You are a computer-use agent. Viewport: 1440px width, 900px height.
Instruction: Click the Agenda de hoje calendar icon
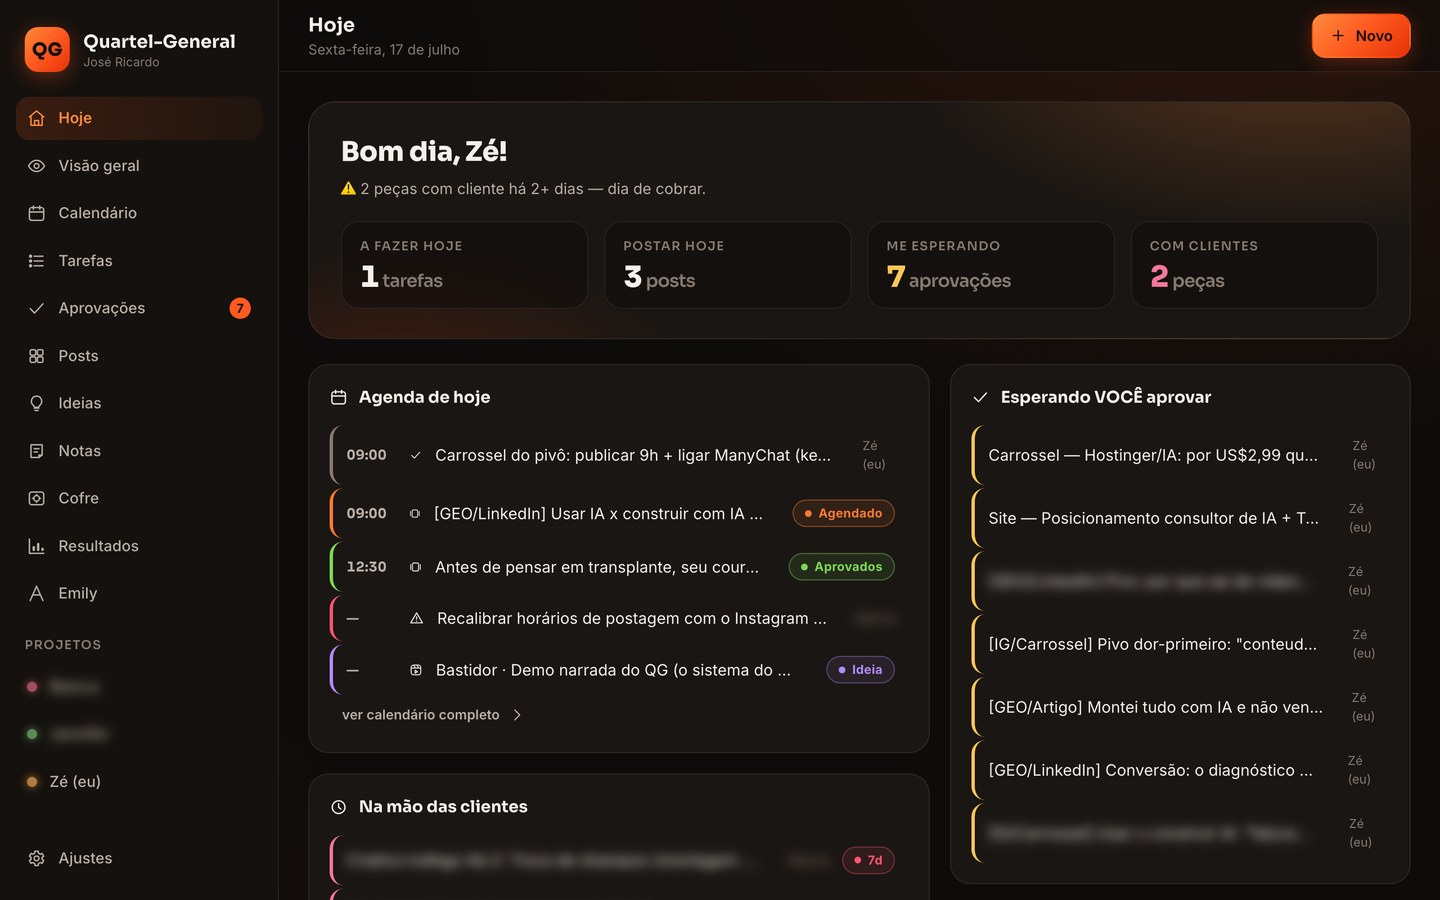pos(338,397)
